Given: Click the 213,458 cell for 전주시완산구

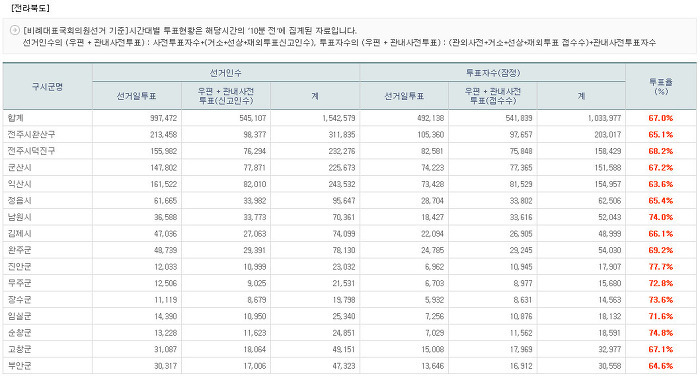Looking at the screenshot, I should point(163,135).
